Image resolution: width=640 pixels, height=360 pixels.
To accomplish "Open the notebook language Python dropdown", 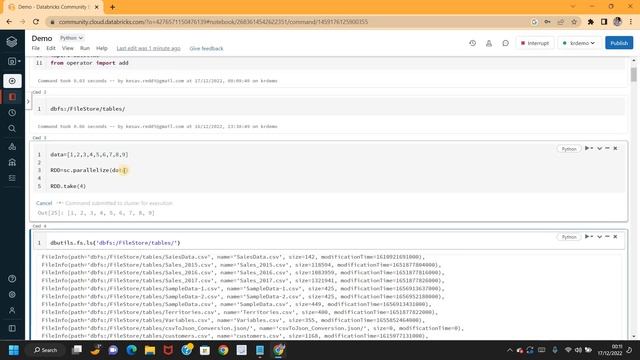I will 71,38.
